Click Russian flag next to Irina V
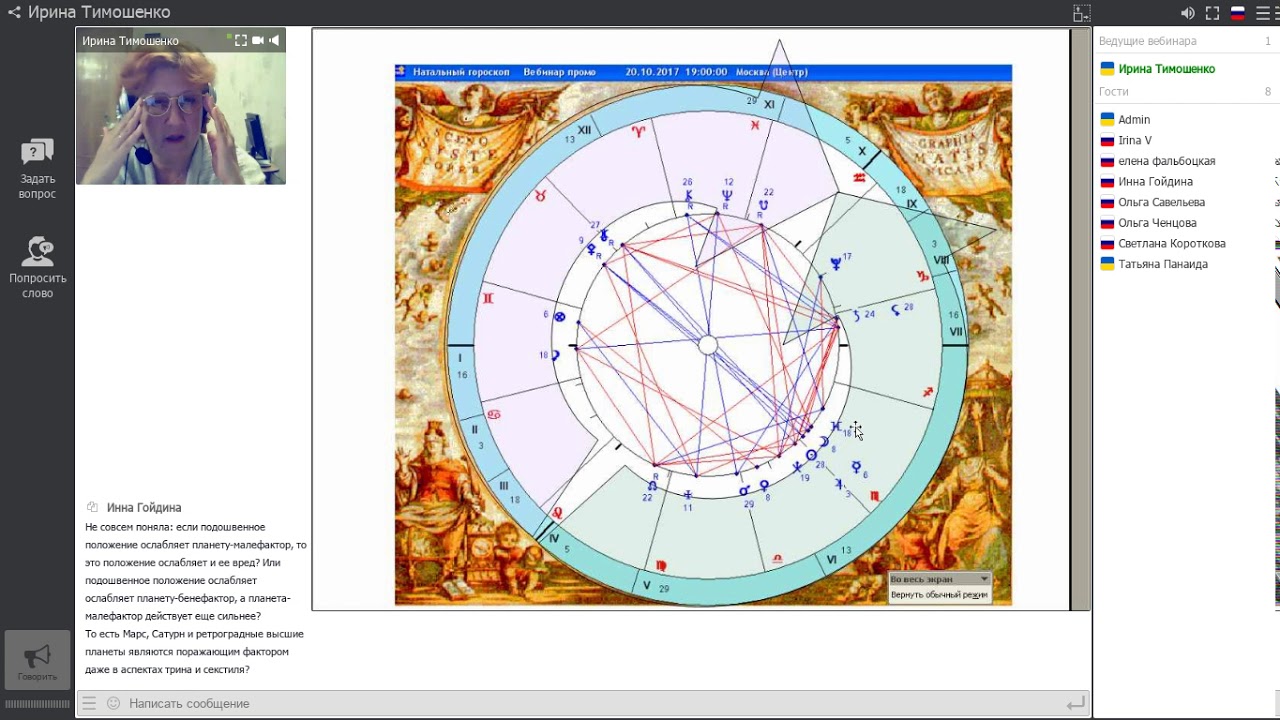 (1107, 140)
